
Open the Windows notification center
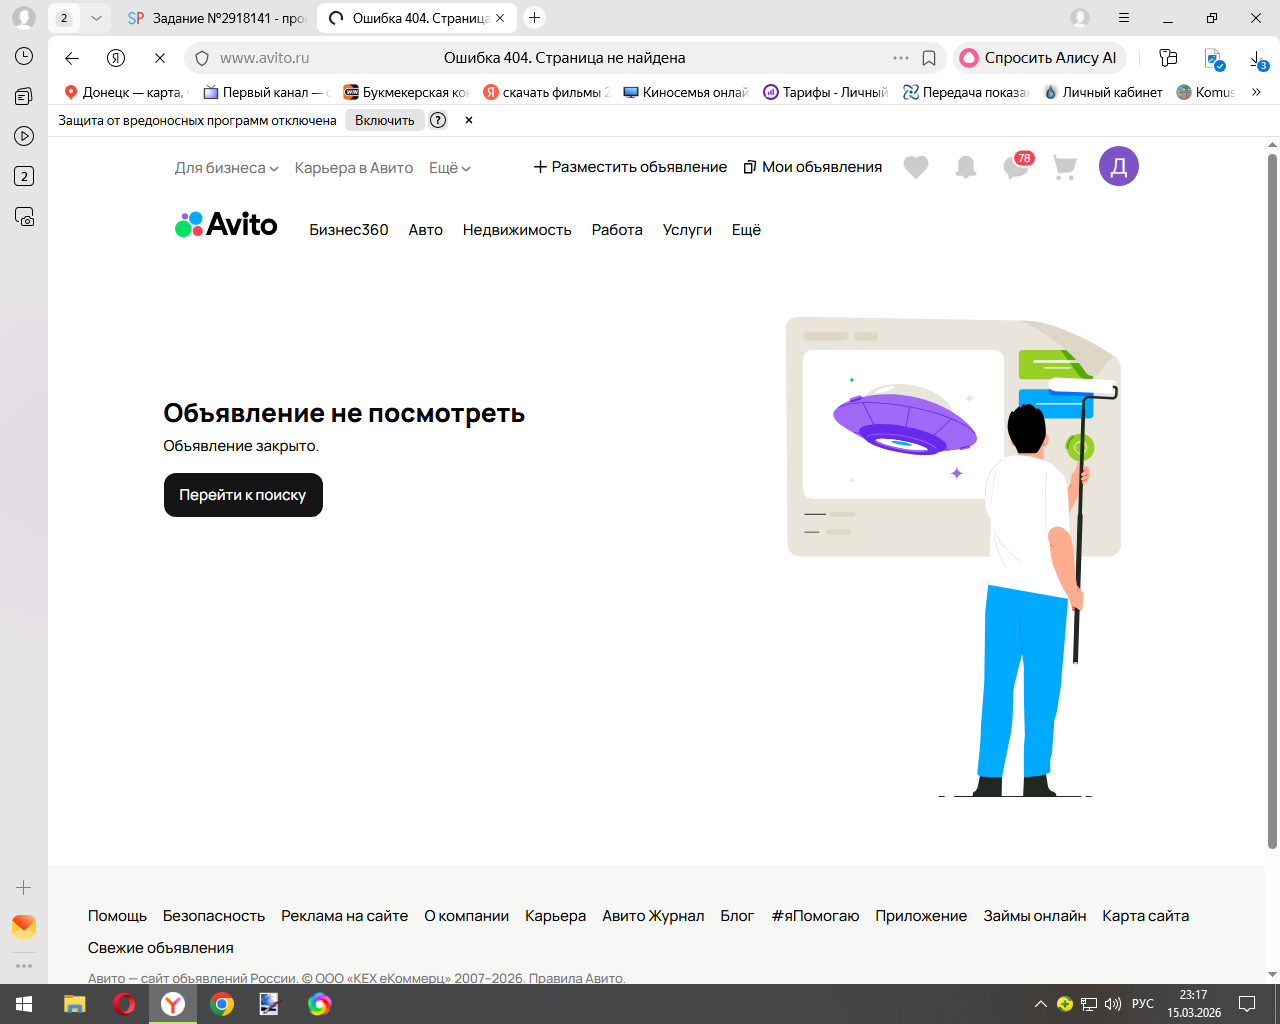[1247, 1004]
